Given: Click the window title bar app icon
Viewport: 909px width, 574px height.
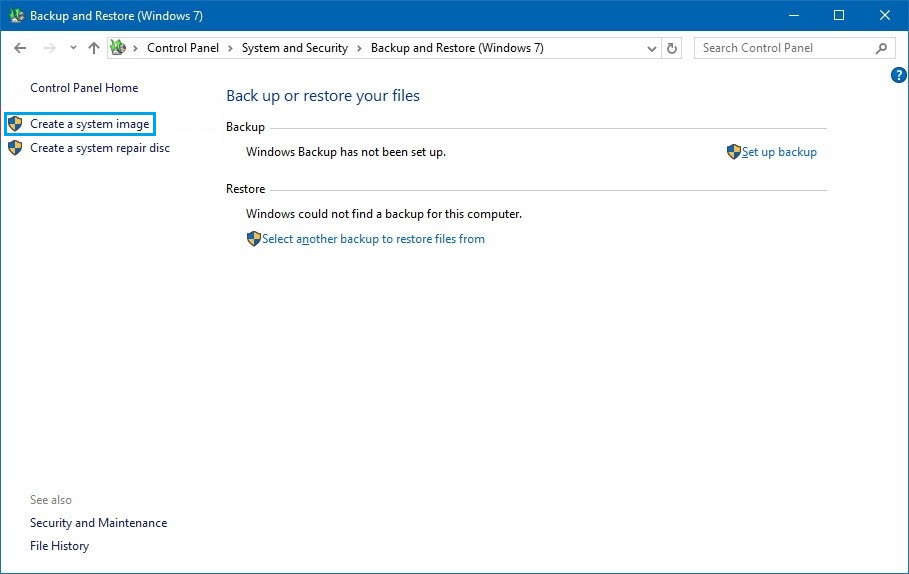Looking at the screenshot, I should [16, 16].
